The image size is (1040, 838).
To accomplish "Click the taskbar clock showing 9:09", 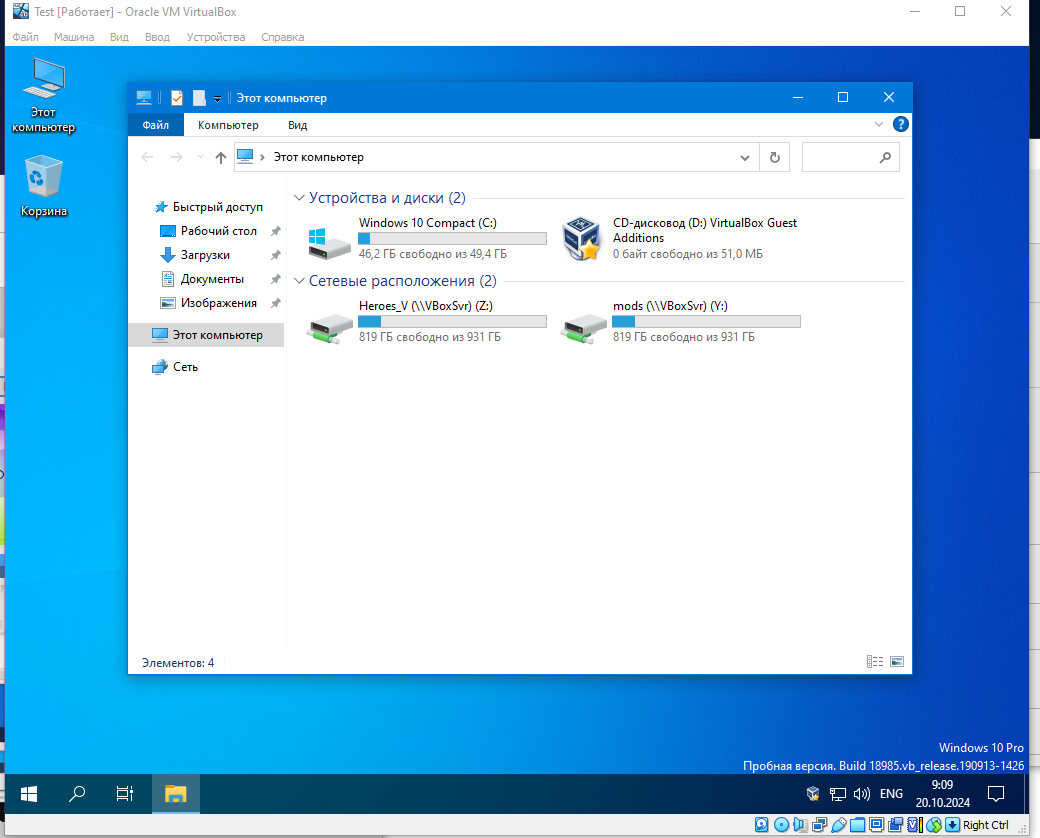I will click(942, 794).
